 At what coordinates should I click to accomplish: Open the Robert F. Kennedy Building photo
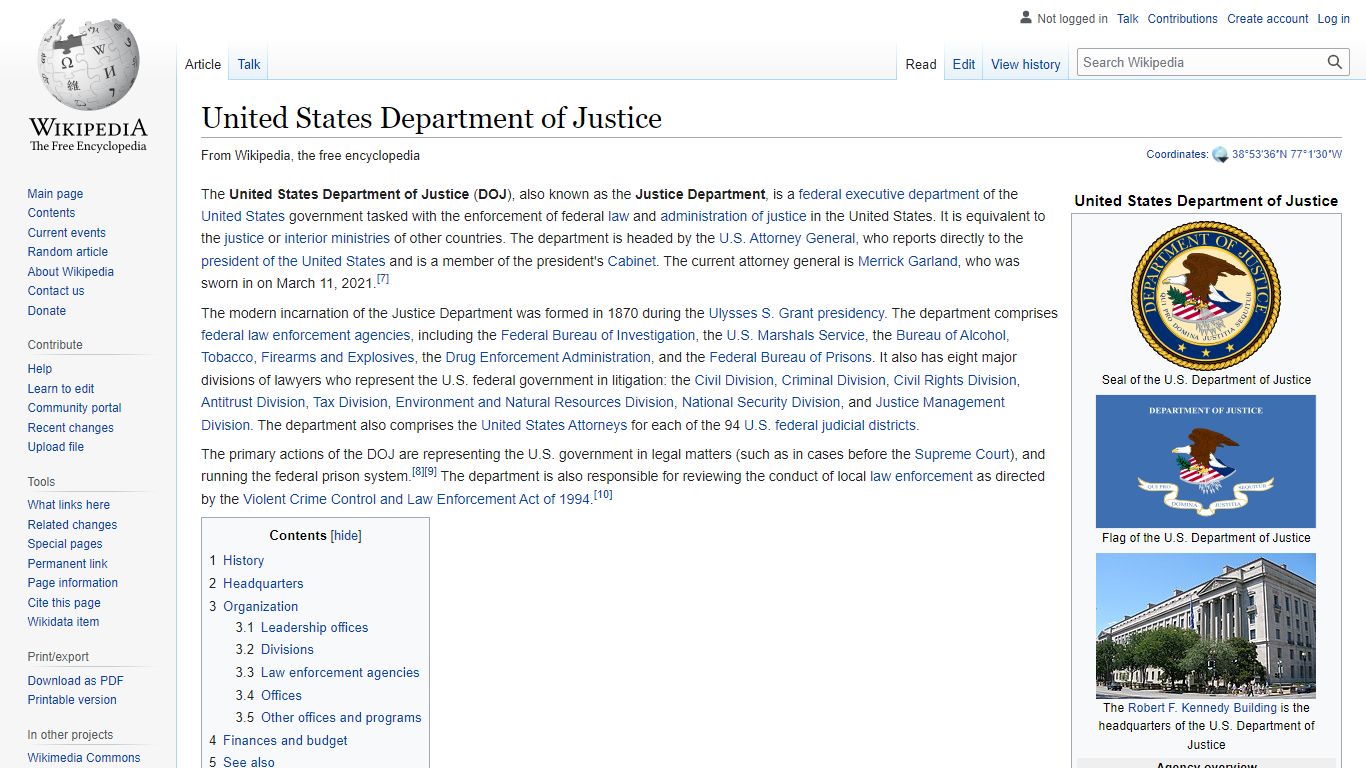[1206, 626]
